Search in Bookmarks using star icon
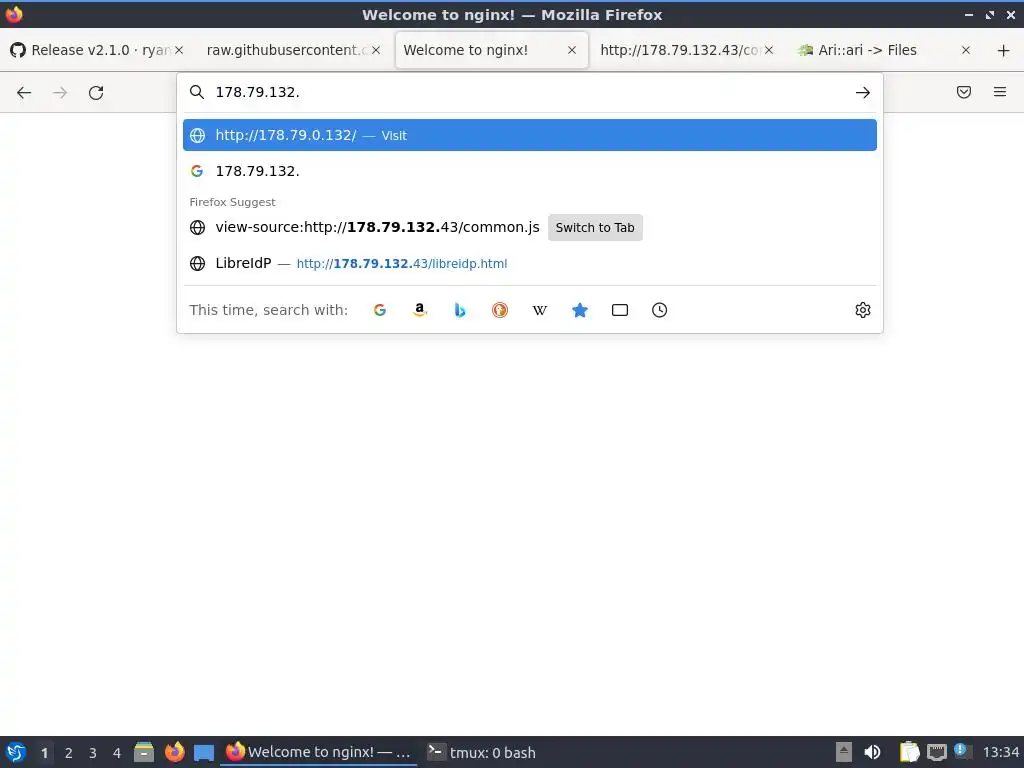This screenshot has width=1024, height=768. (580, 310)
